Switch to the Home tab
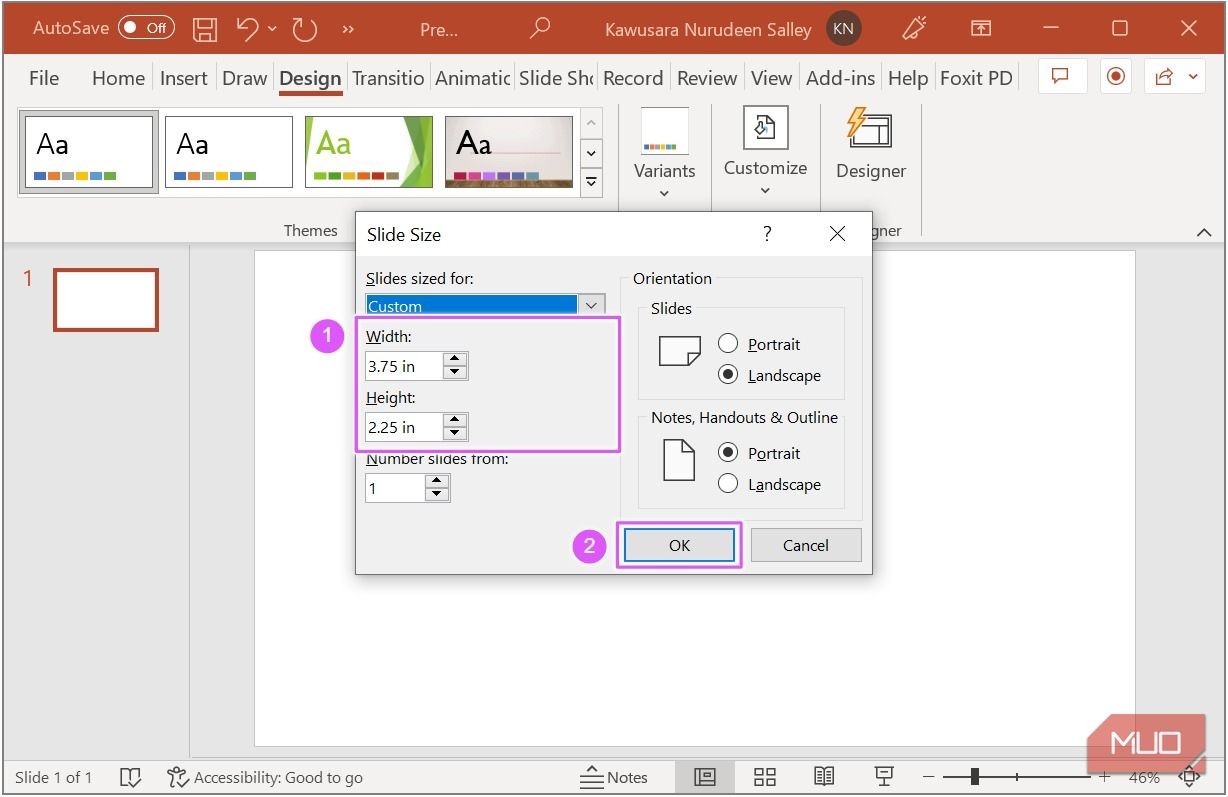 118,78
